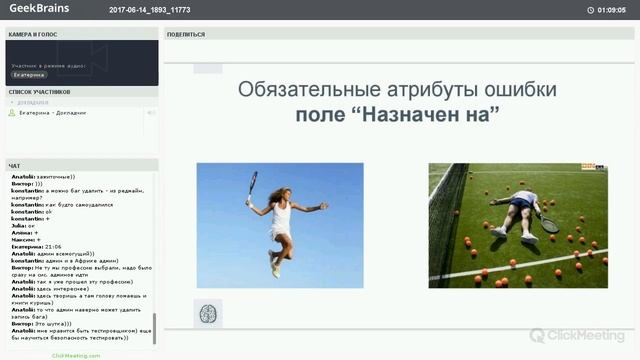This screenshot has height=360, width=640.
Task: Click konstantin's message about удалить баг из редмайн
Action: [78, 194]
